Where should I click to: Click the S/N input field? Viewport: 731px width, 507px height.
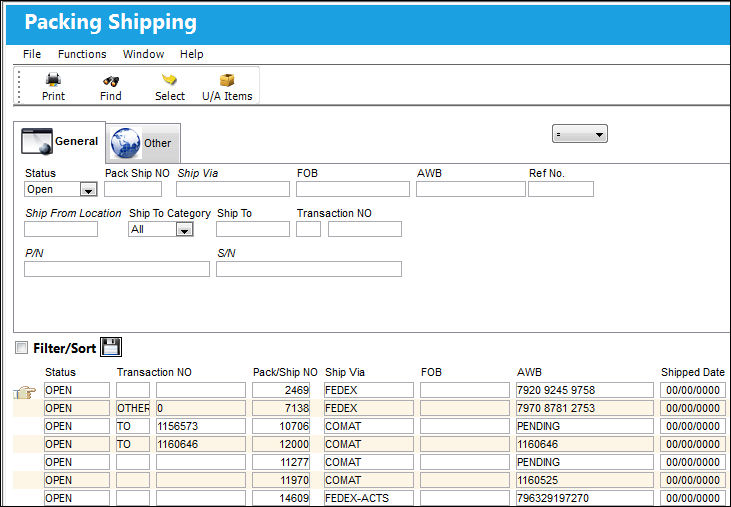309,269
